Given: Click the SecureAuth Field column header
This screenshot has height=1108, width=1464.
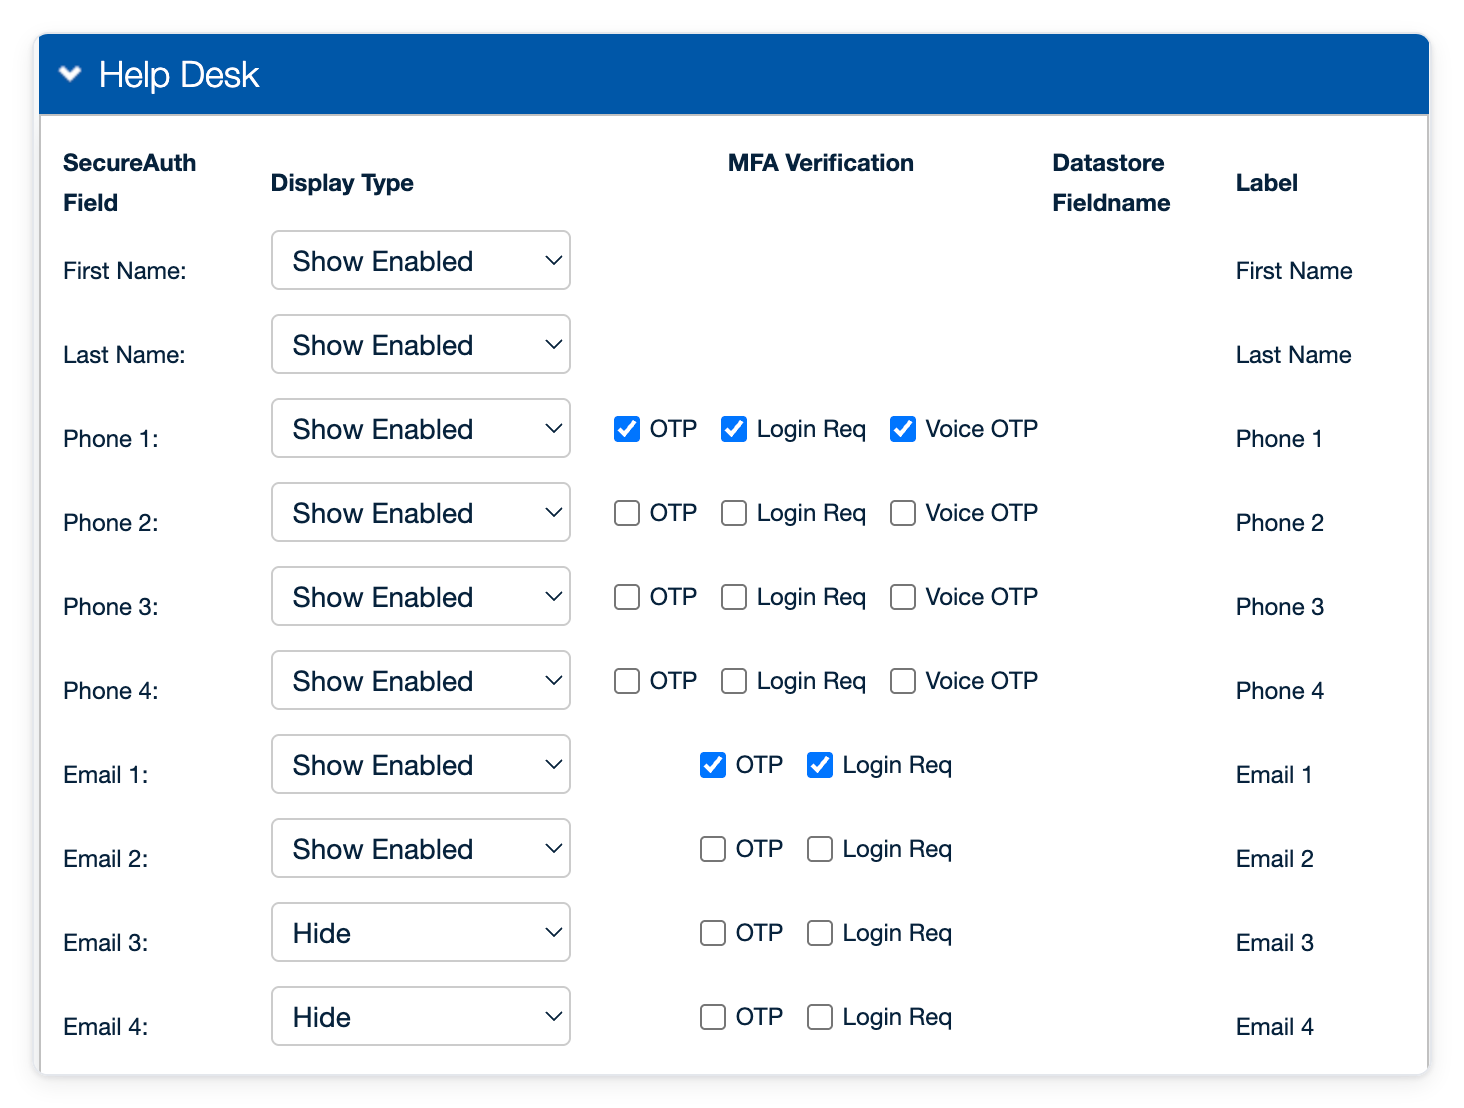Looking at the screenshot, I should coord(129,183).
